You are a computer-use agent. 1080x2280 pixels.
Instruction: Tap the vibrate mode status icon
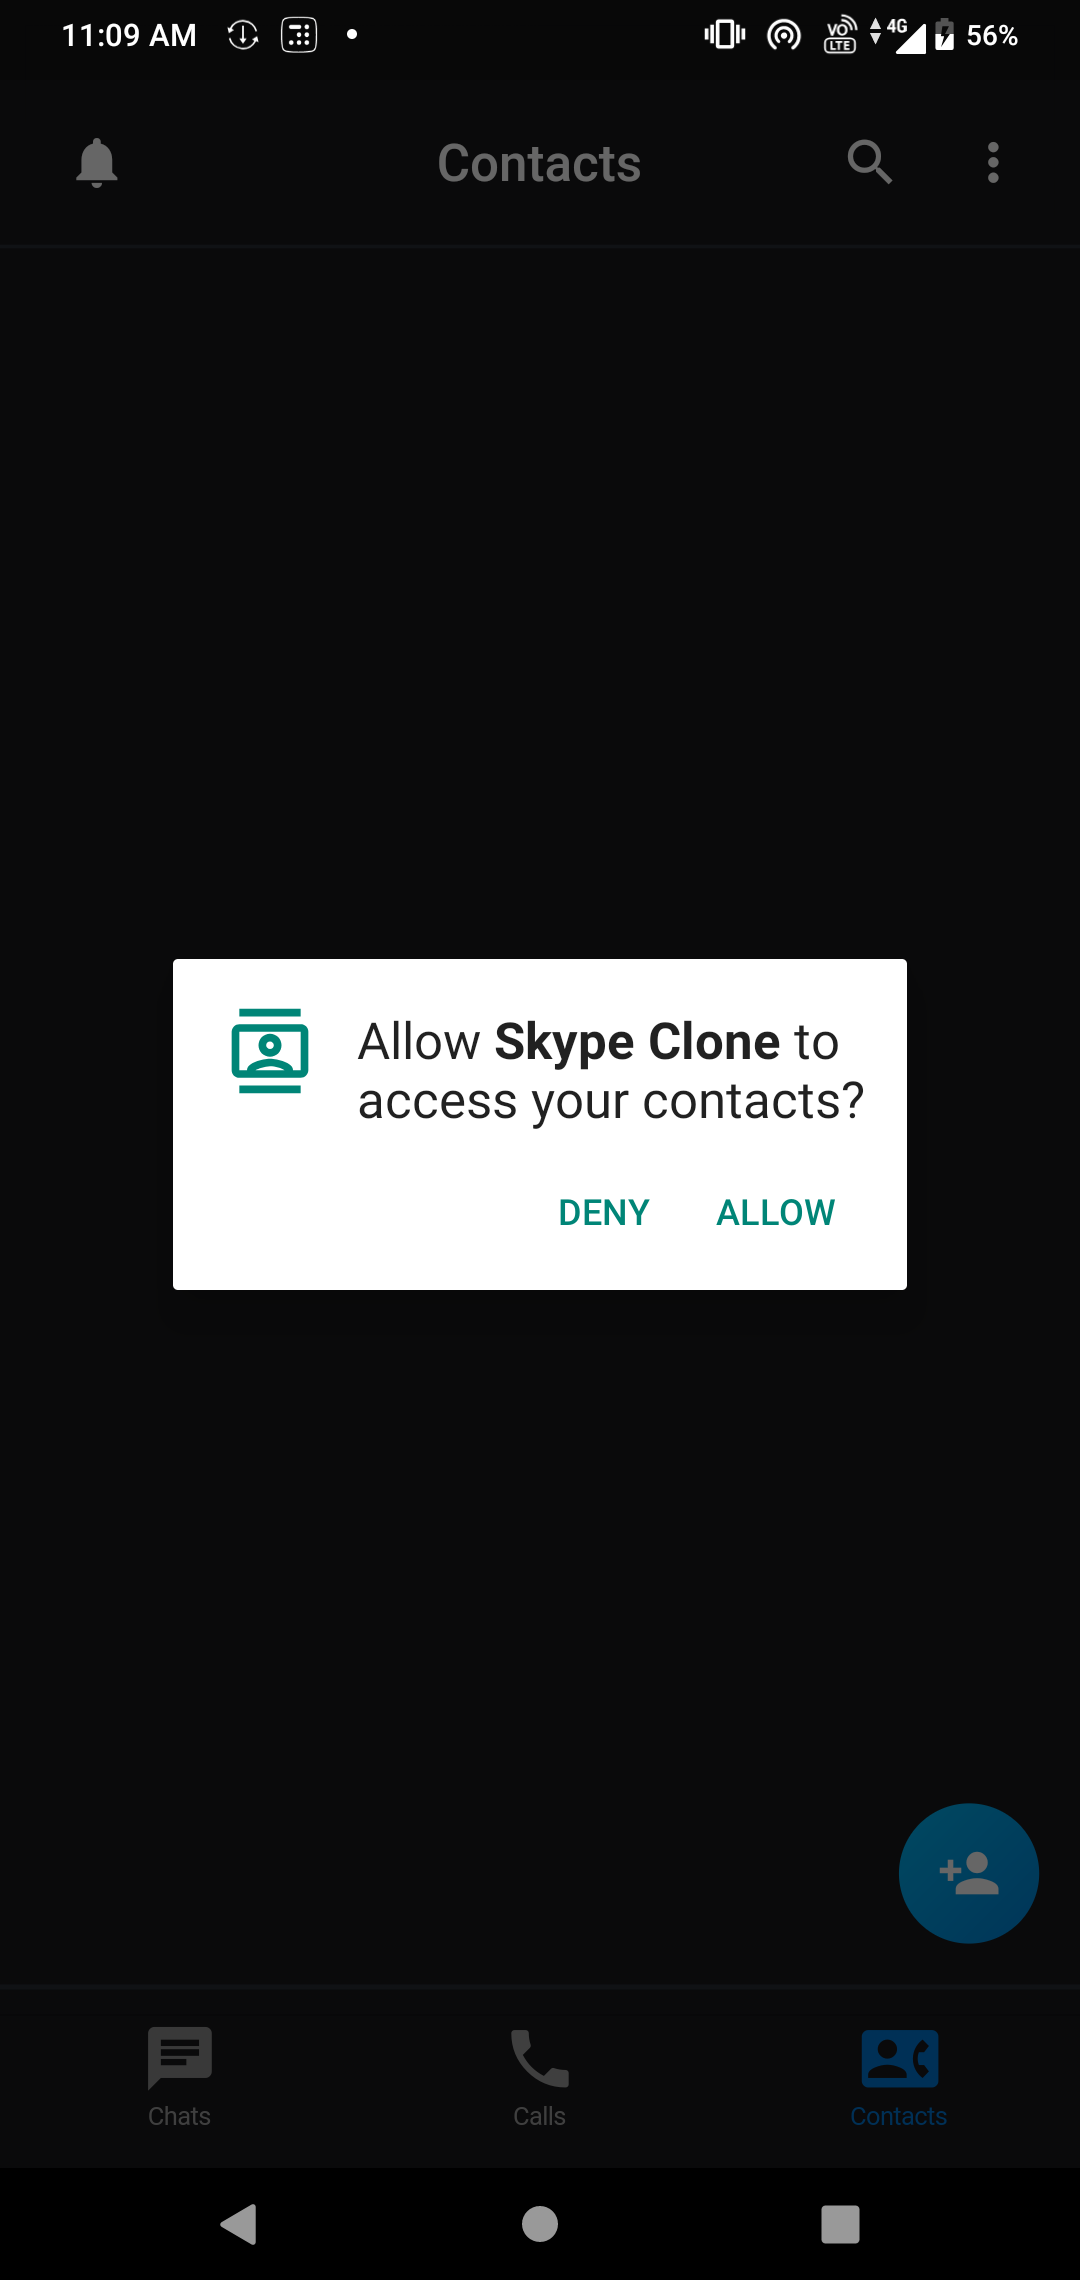pos(725,35)
